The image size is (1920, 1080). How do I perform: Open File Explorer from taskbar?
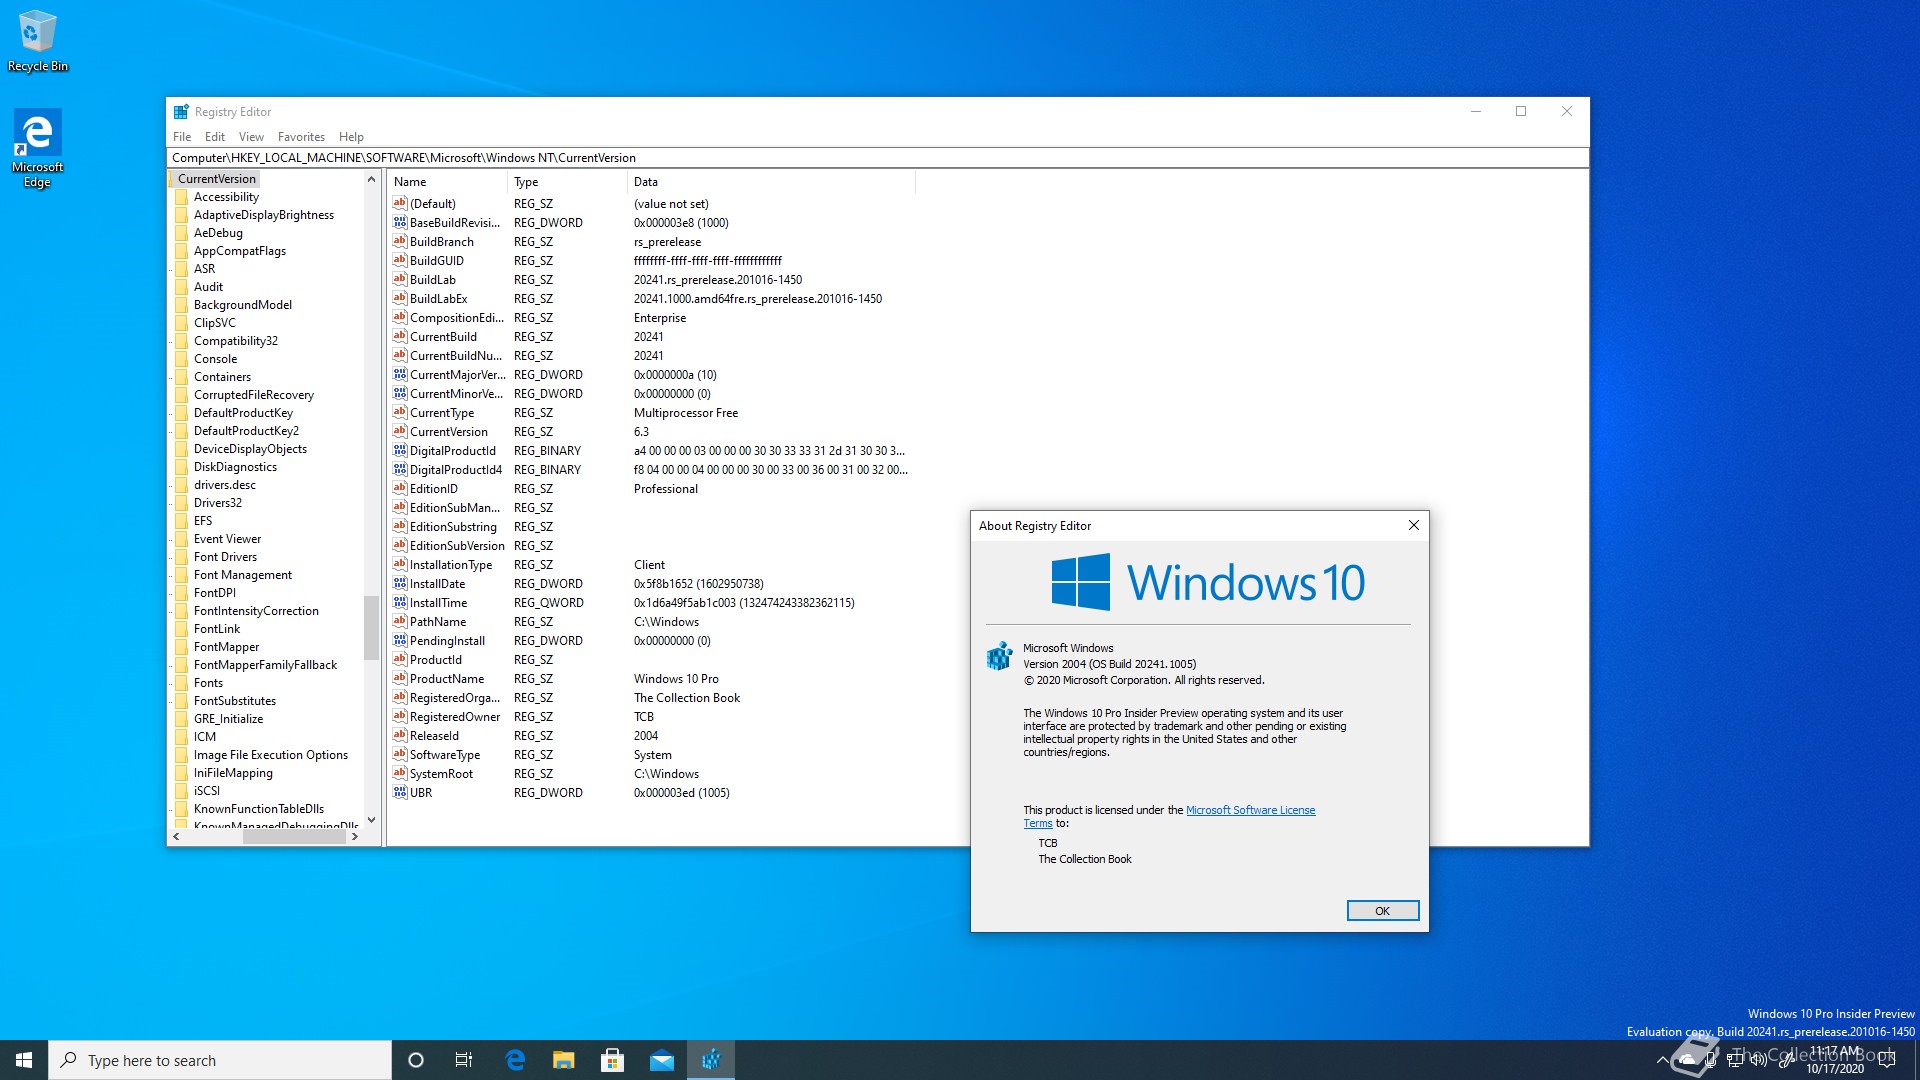pyautogui.click(x=564, y=1060)
